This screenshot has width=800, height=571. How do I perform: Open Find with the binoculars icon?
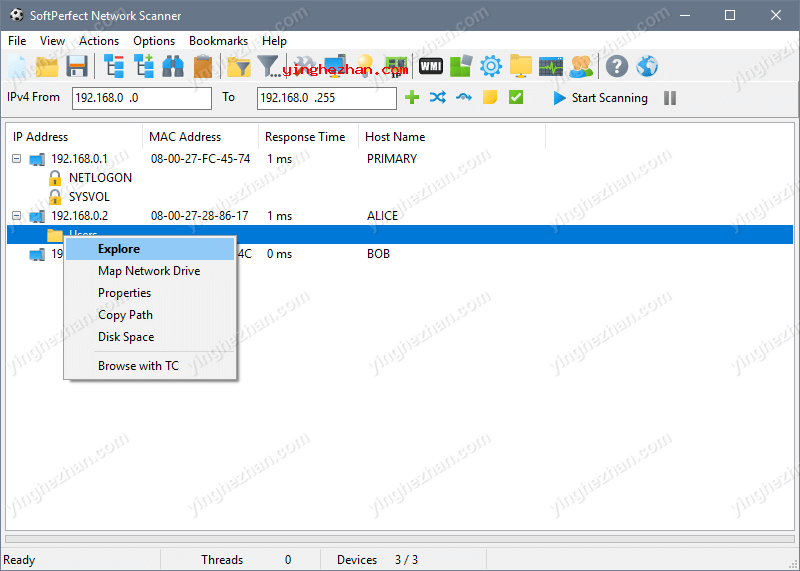(x=173, y=66)
